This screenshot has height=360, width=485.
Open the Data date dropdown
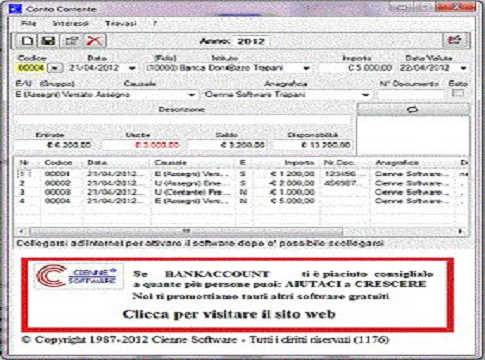(x=132, y=68)
